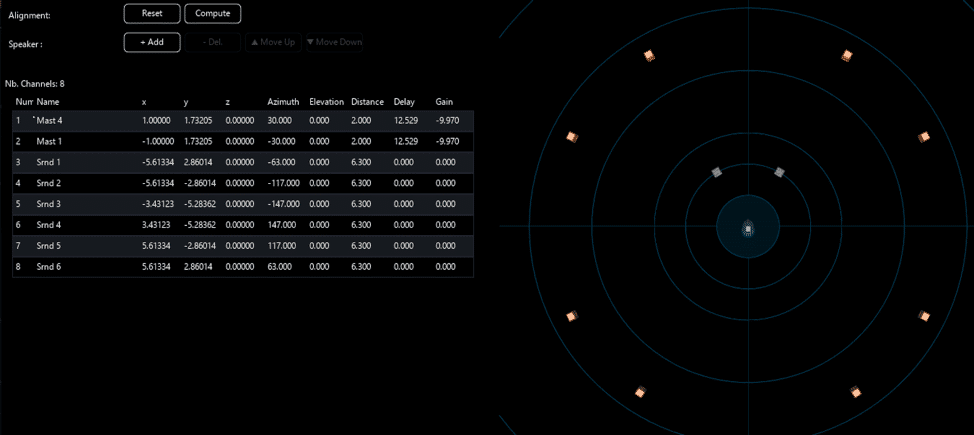
Task: Click the Distance column header
Action: 367,102
